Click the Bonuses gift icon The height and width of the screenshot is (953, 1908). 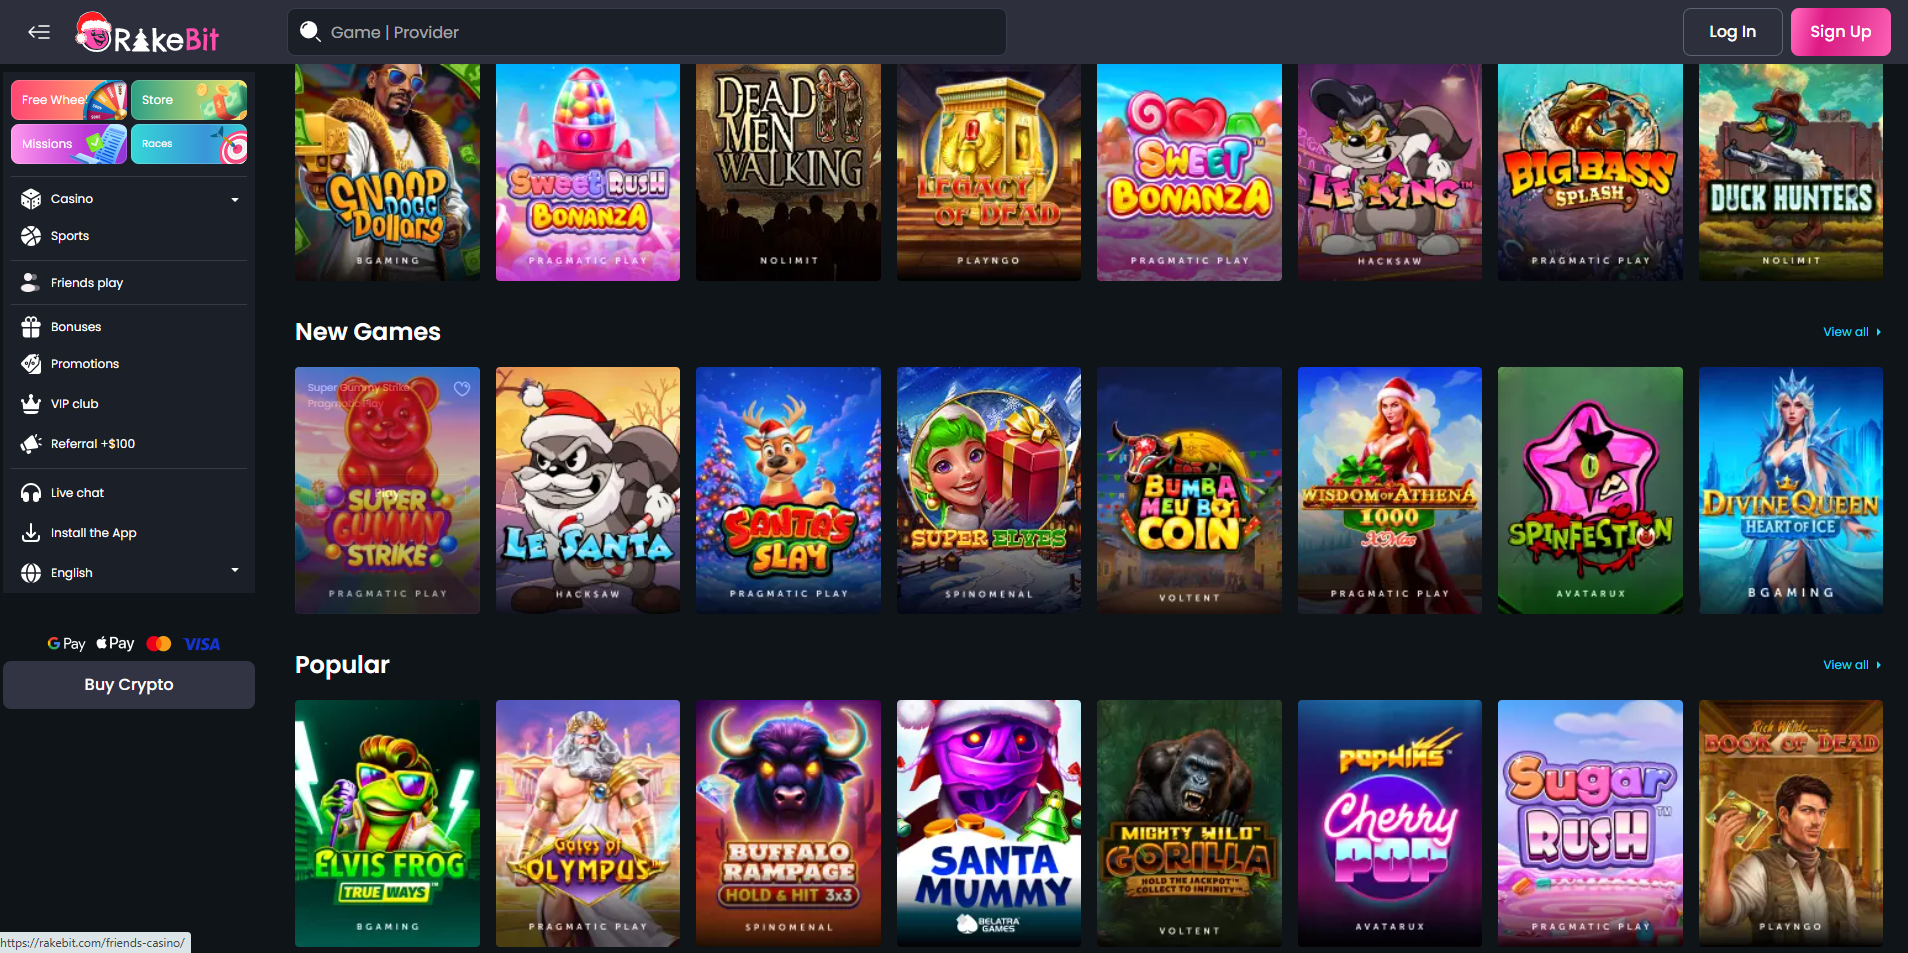(31, 327)
